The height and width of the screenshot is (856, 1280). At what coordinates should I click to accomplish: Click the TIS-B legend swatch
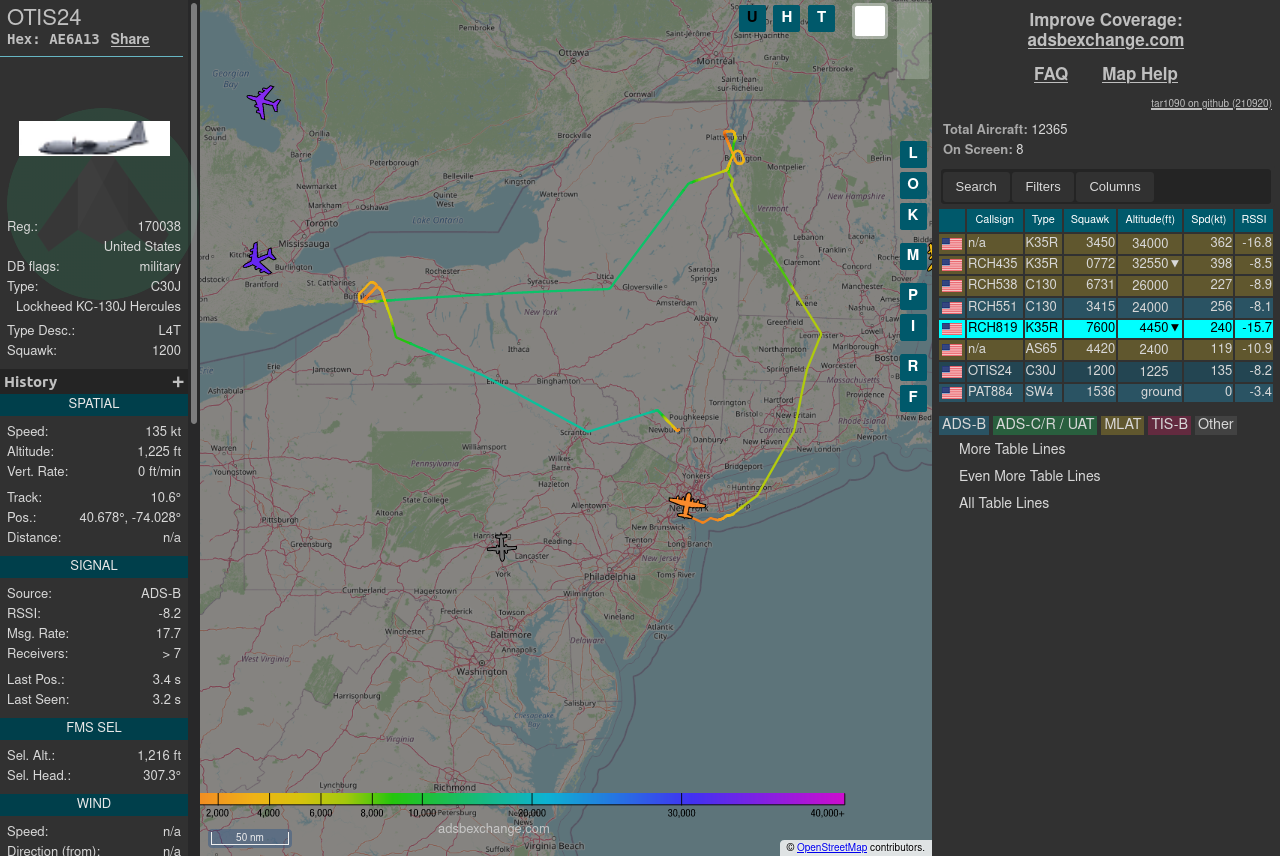pos(1169,425)
